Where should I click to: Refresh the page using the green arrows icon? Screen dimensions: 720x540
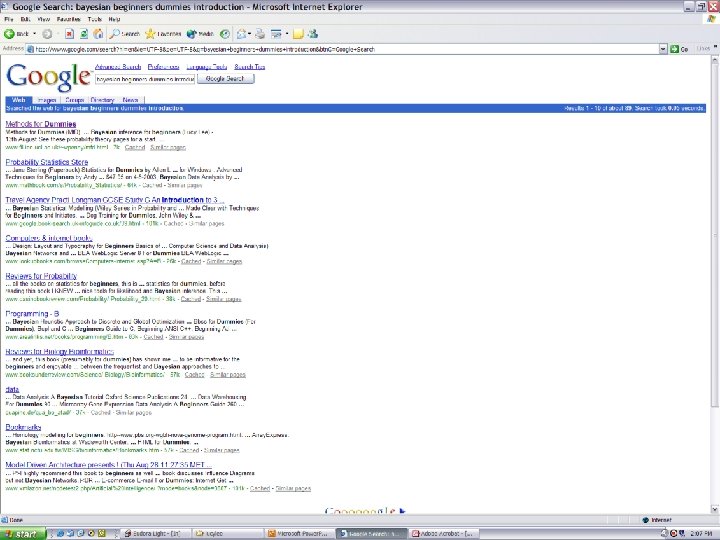coord(84,34)
